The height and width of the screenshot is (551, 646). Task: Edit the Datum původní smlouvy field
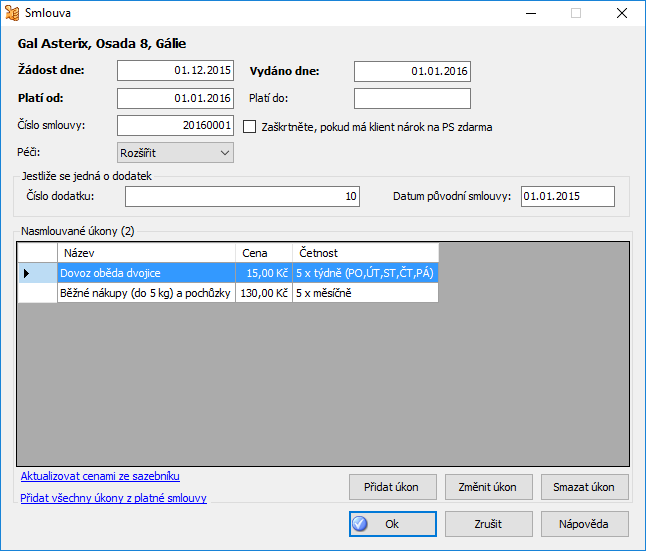[x=567, y=196]
